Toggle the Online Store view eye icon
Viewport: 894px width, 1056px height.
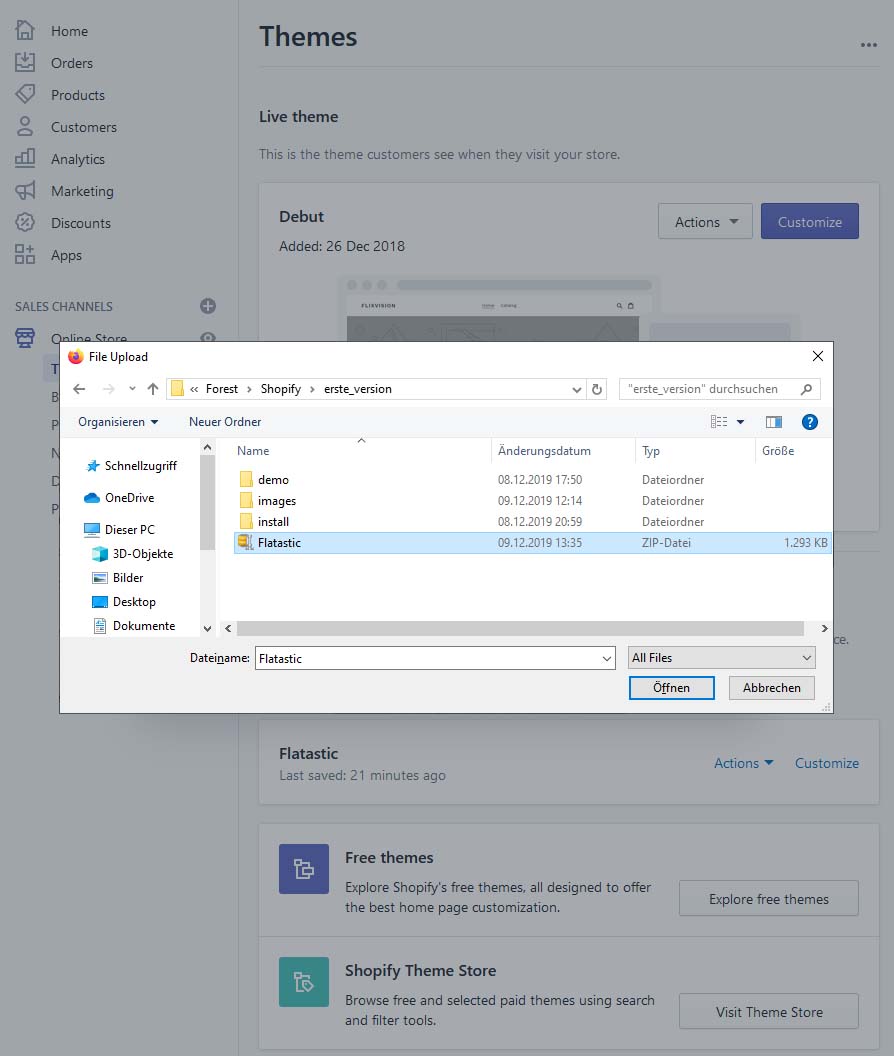click(x=208, y=339)
